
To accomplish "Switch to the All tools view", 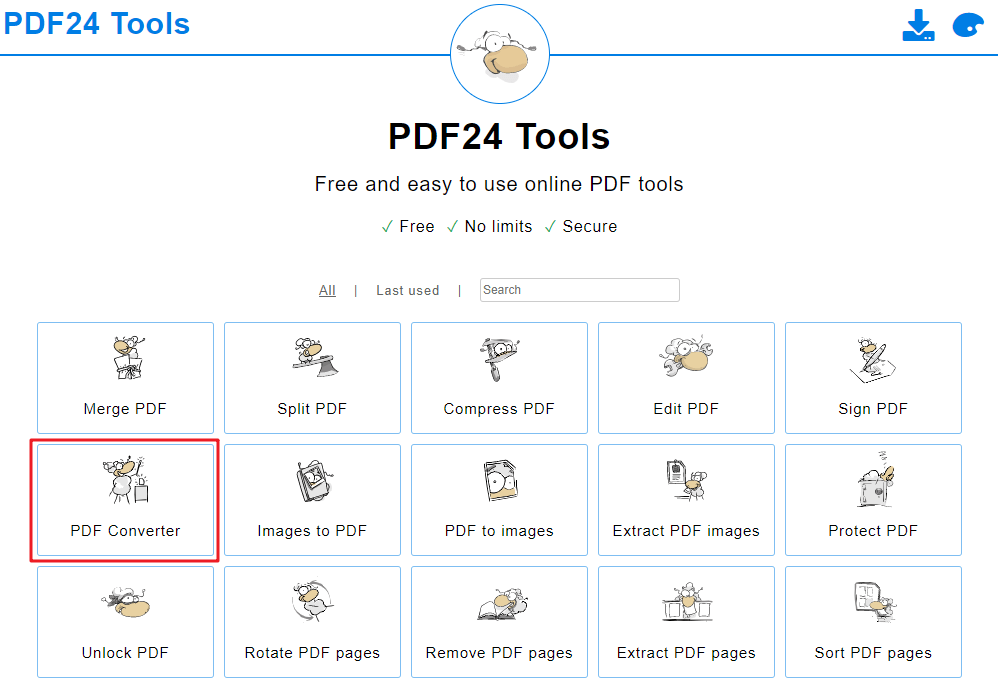I will pyautogui.click(x=327, y=290).
